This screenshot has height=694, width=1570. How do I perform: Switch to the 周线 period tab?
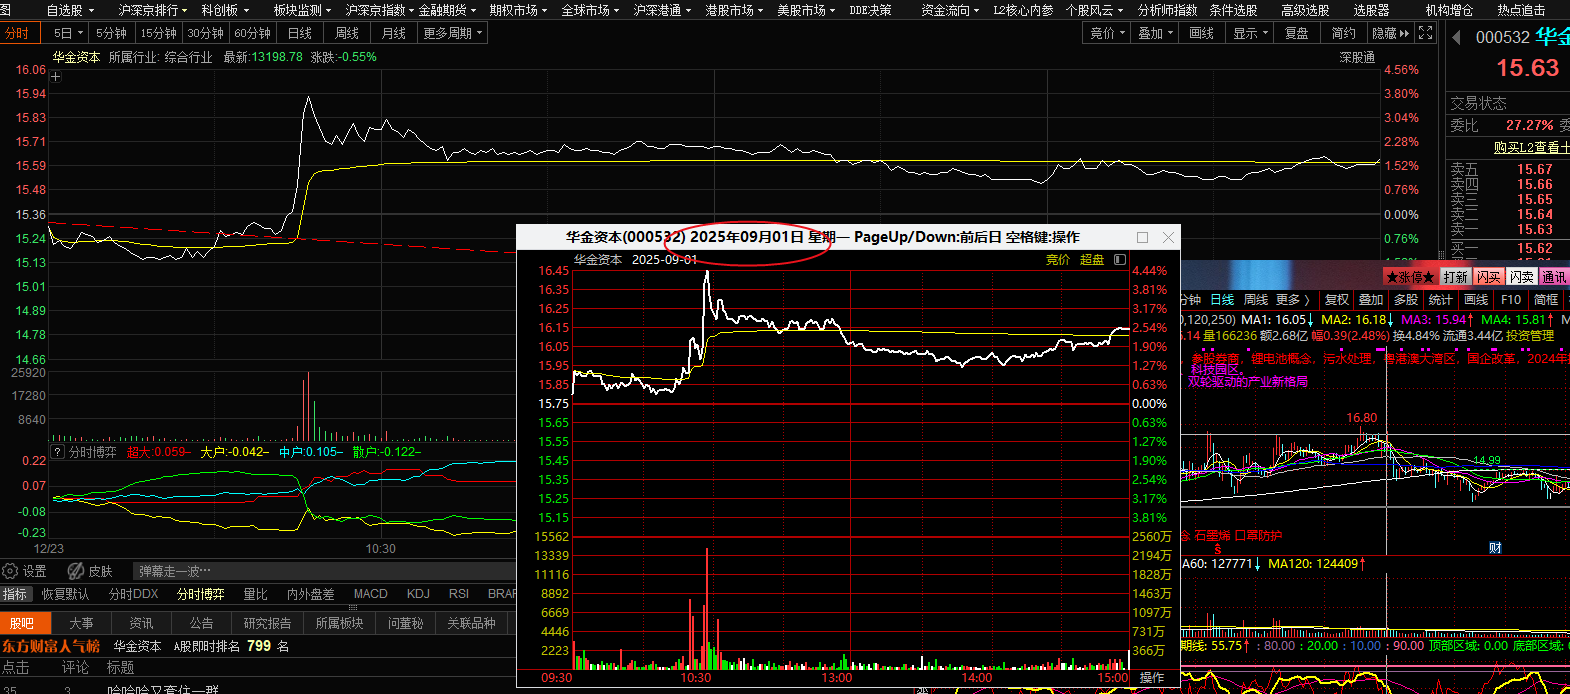click(x=347, y=33)
